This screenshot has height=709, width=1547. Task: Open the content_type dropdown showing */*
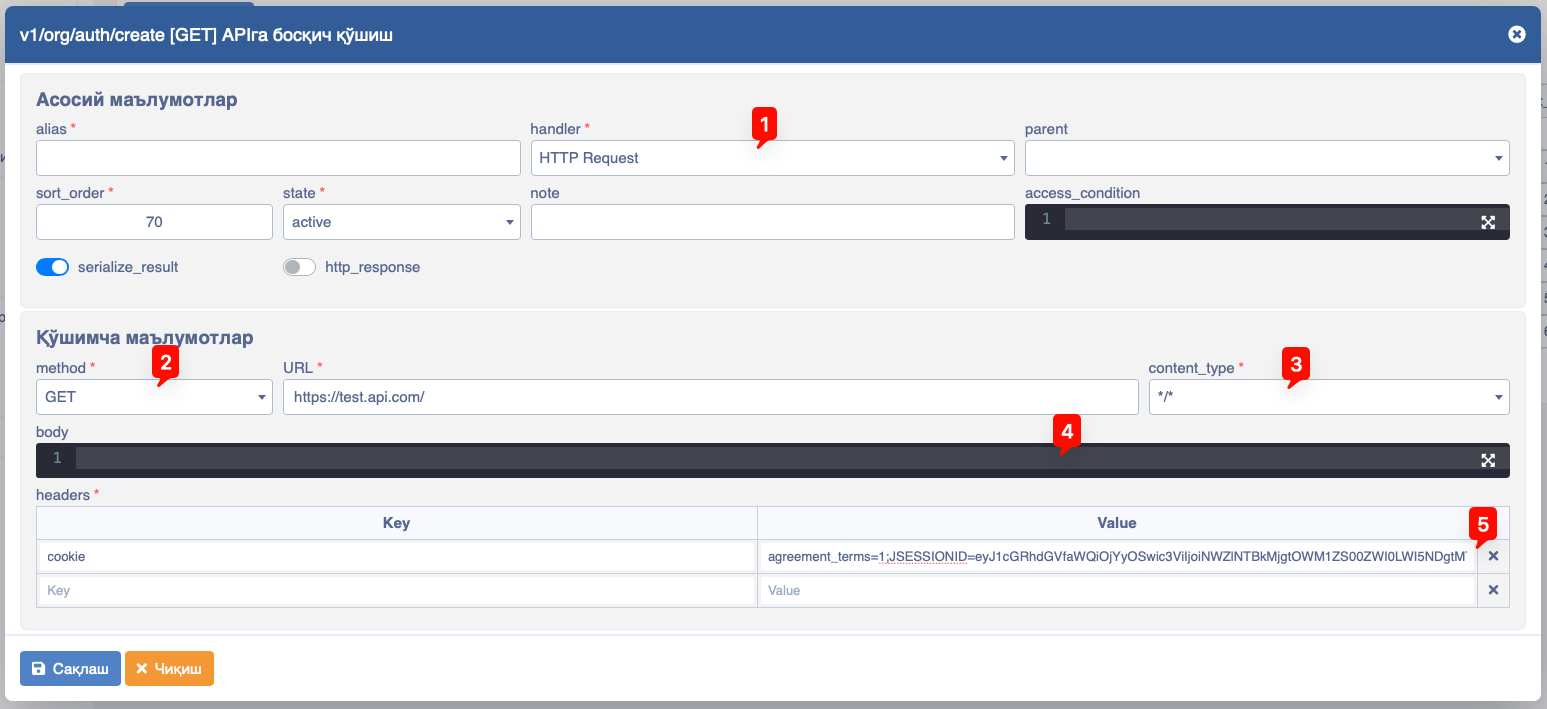click(x=1329, y=397)
